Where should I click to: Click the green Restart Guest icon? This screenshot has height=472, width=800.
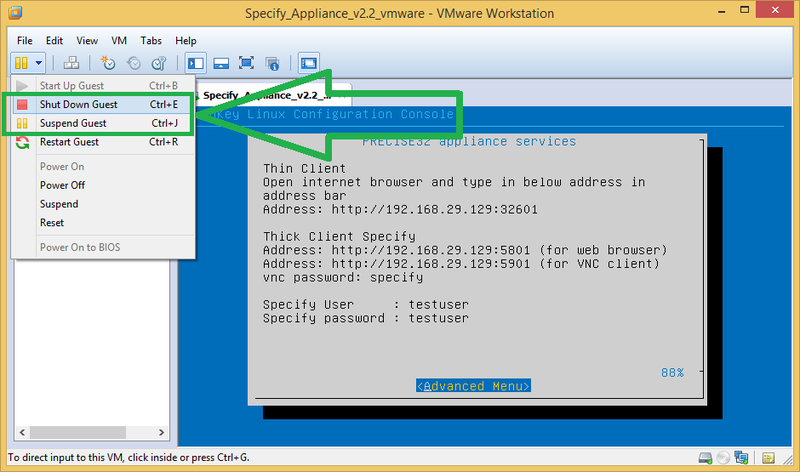click(x=22, y=142)
